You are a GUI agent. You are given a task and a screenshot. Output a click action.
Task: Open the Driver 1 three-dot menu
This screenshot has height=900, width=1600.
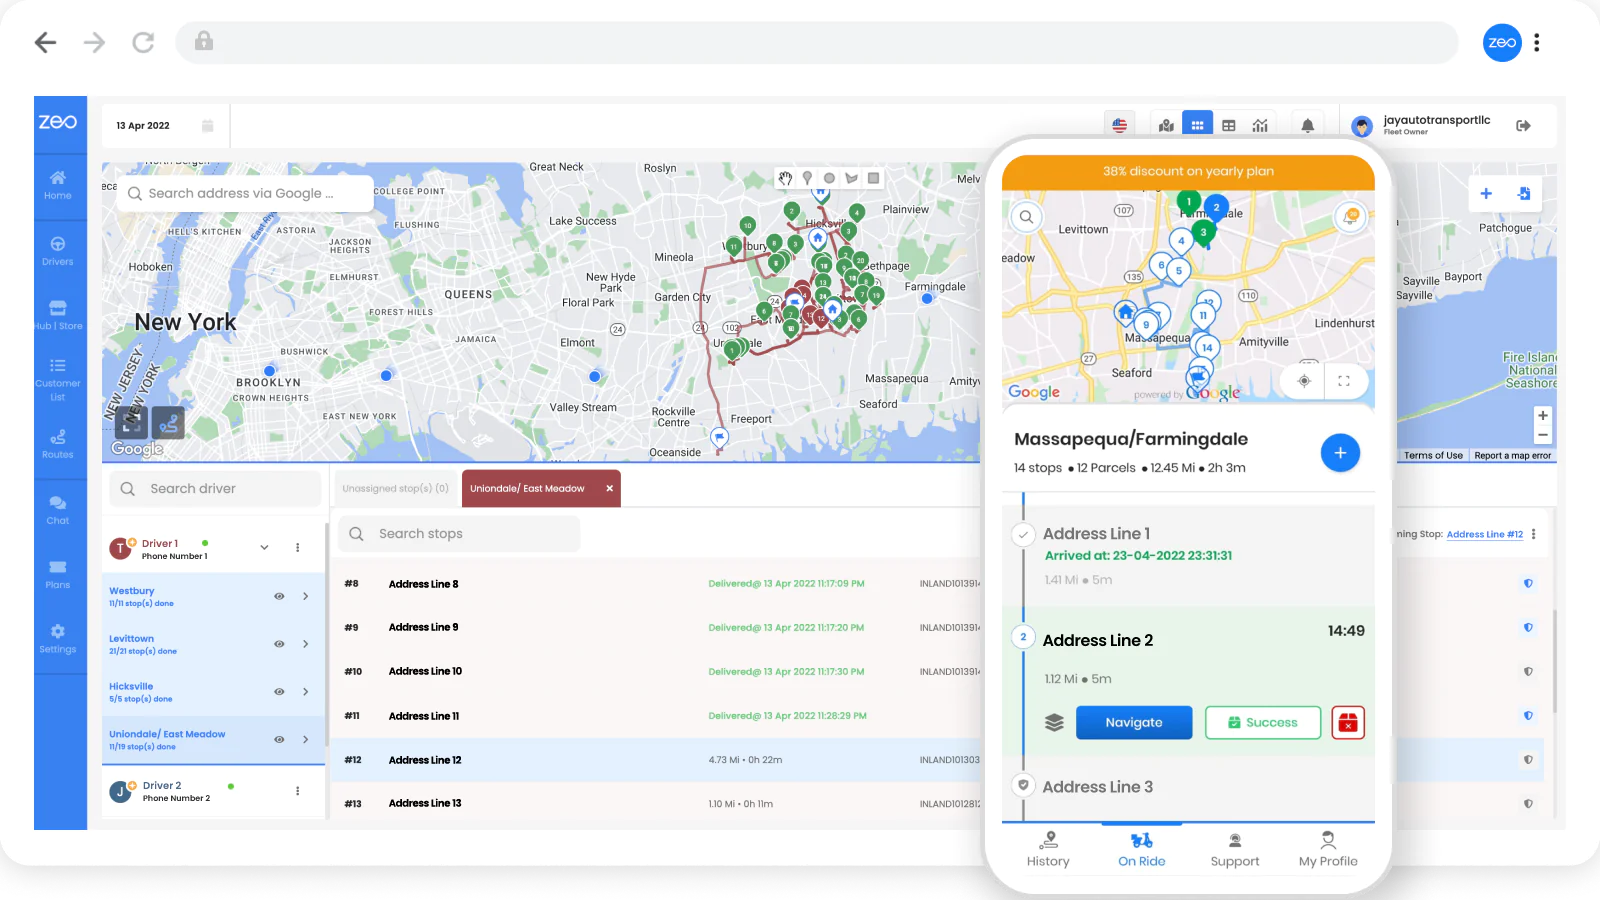(x=297, y=548)
